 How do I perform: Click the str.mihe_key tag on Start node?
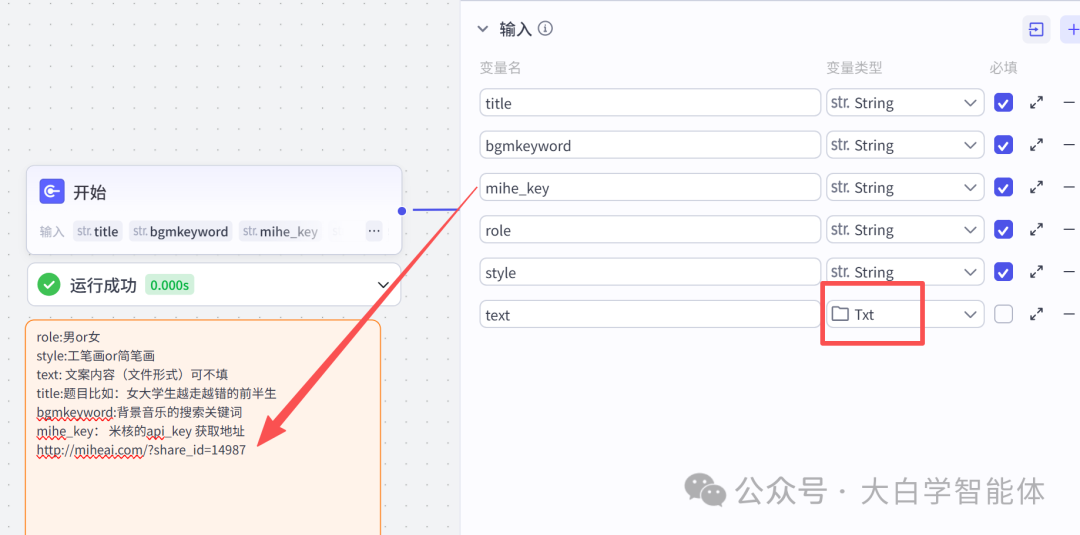click(281, 231)
